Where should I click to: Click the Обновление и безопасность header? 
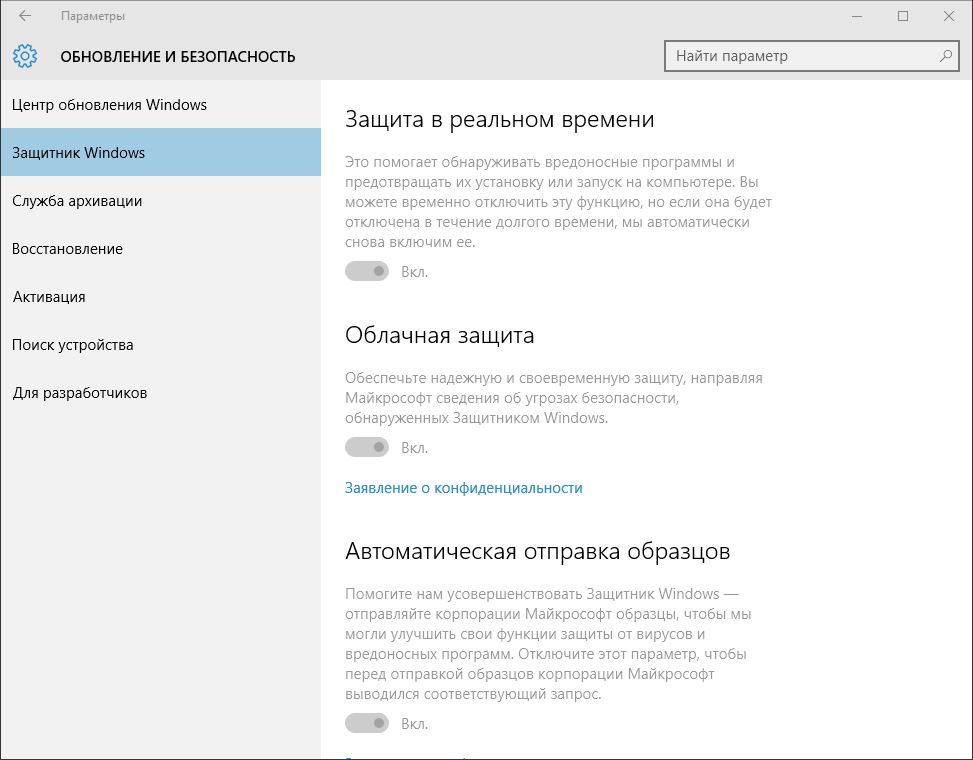point(178,56)
